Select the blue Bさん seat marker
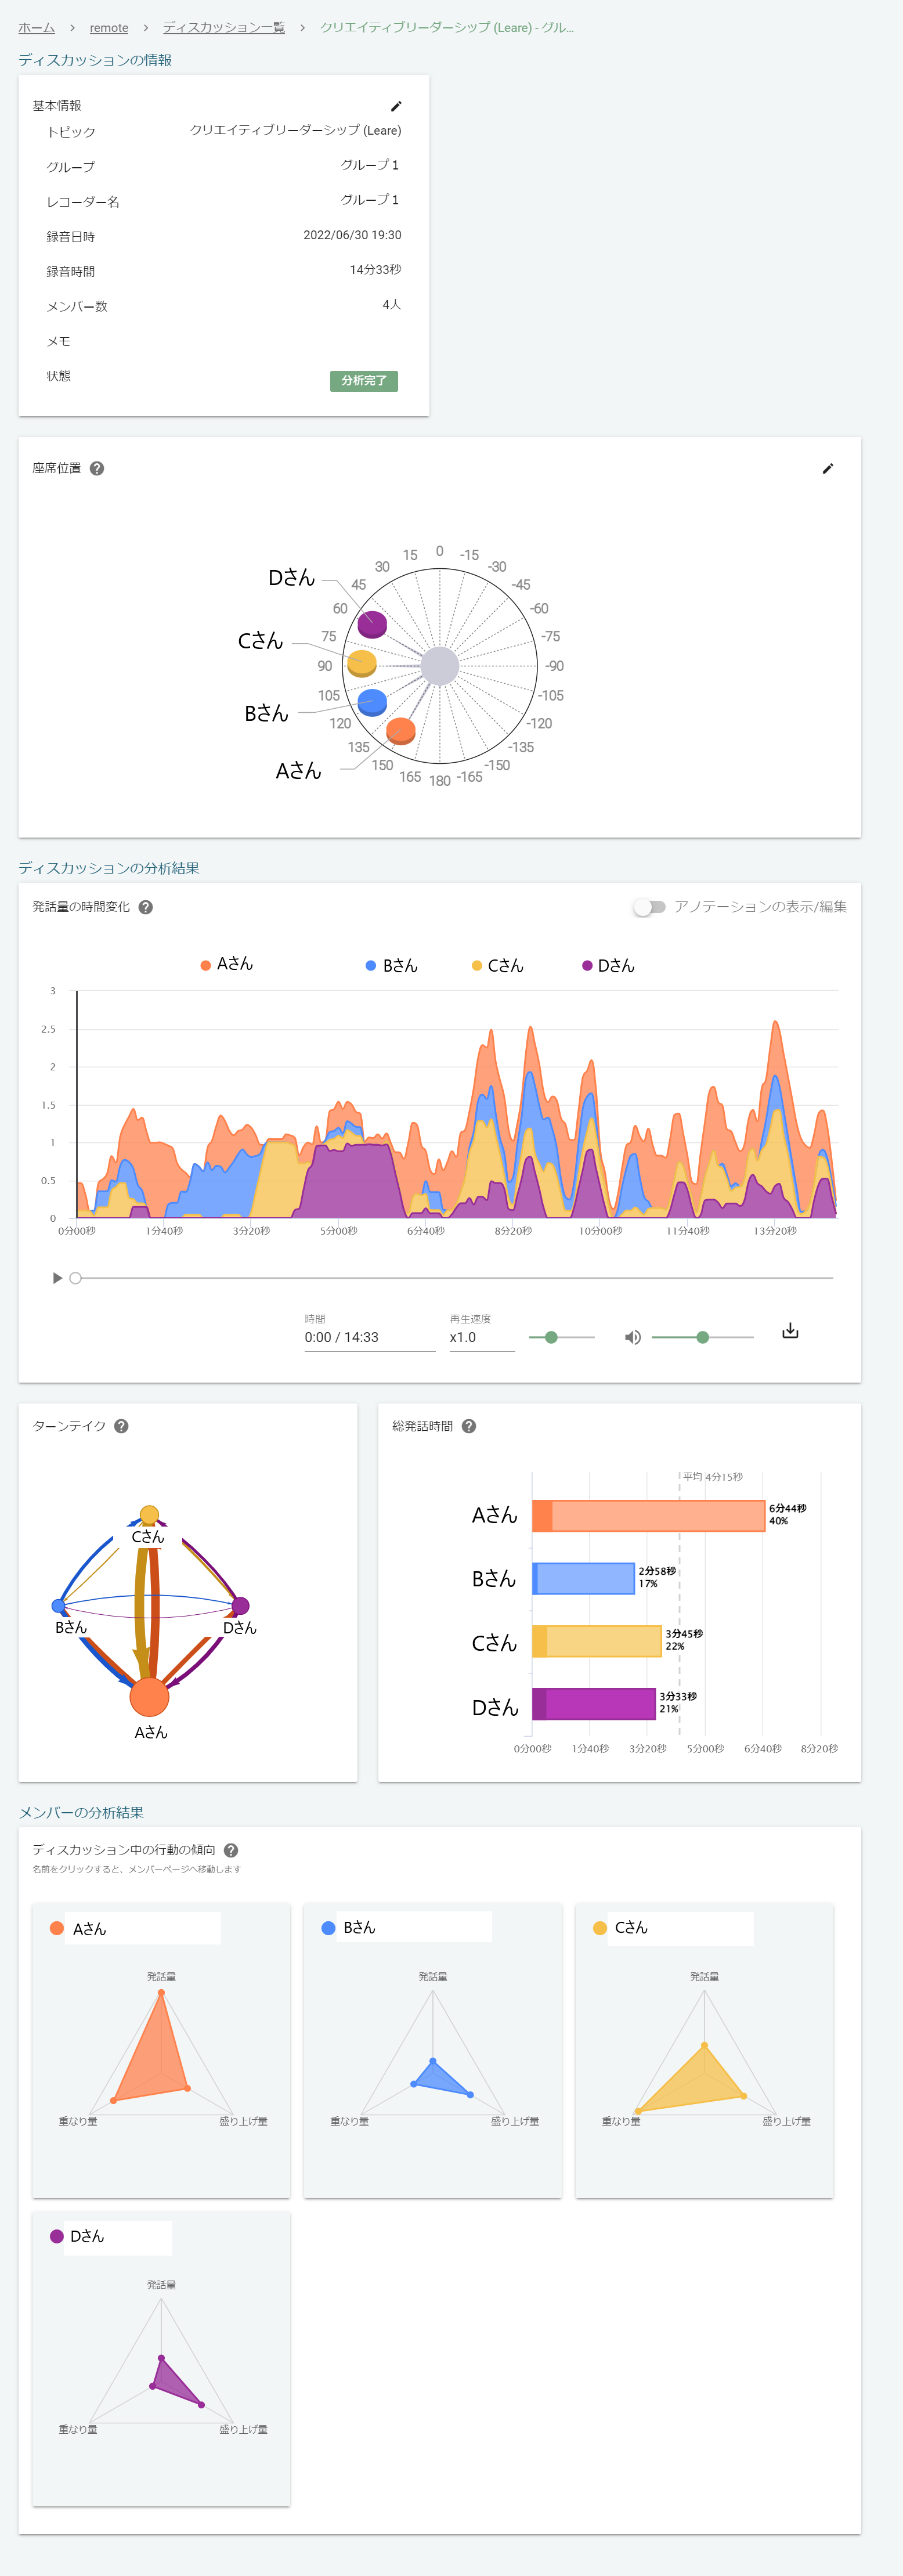This screenshot has height=2576, width=903. point(372,702)
